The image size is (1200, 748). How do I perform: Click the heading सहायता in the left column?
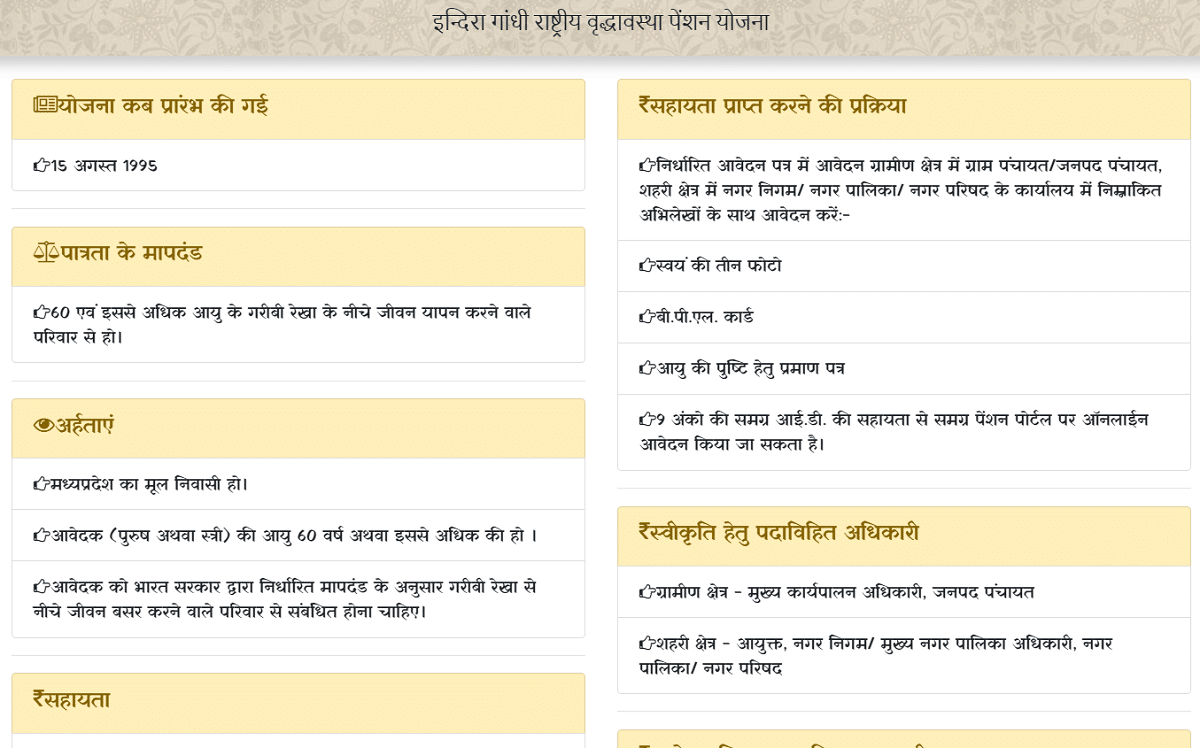[x=79, y=699]
